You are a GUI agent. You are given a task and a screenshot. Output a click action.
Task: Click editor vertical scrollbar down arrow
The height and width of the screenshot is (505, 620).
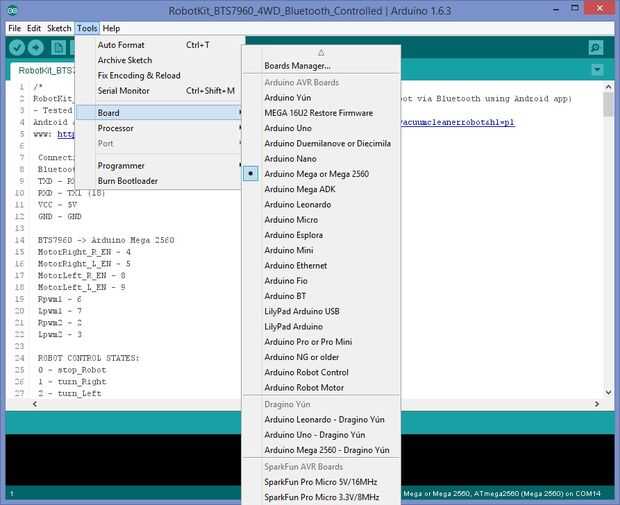pyautogui.click(x=608, y=392)
